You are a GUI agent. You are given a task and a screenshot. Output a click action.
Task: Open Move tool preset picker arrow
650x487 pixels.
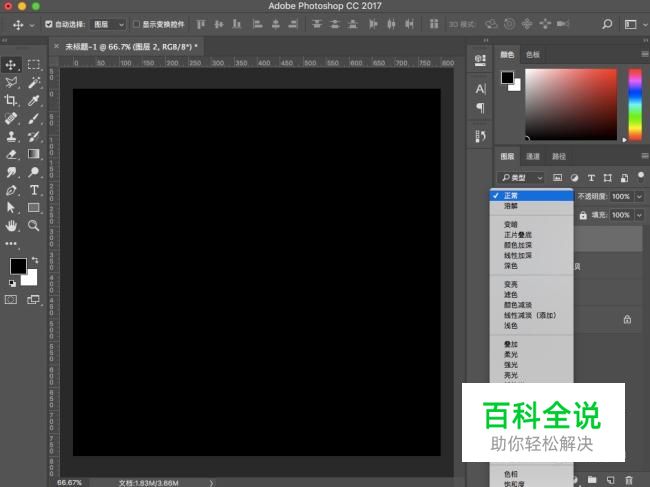pyautogui.click(x=32, y=25)
